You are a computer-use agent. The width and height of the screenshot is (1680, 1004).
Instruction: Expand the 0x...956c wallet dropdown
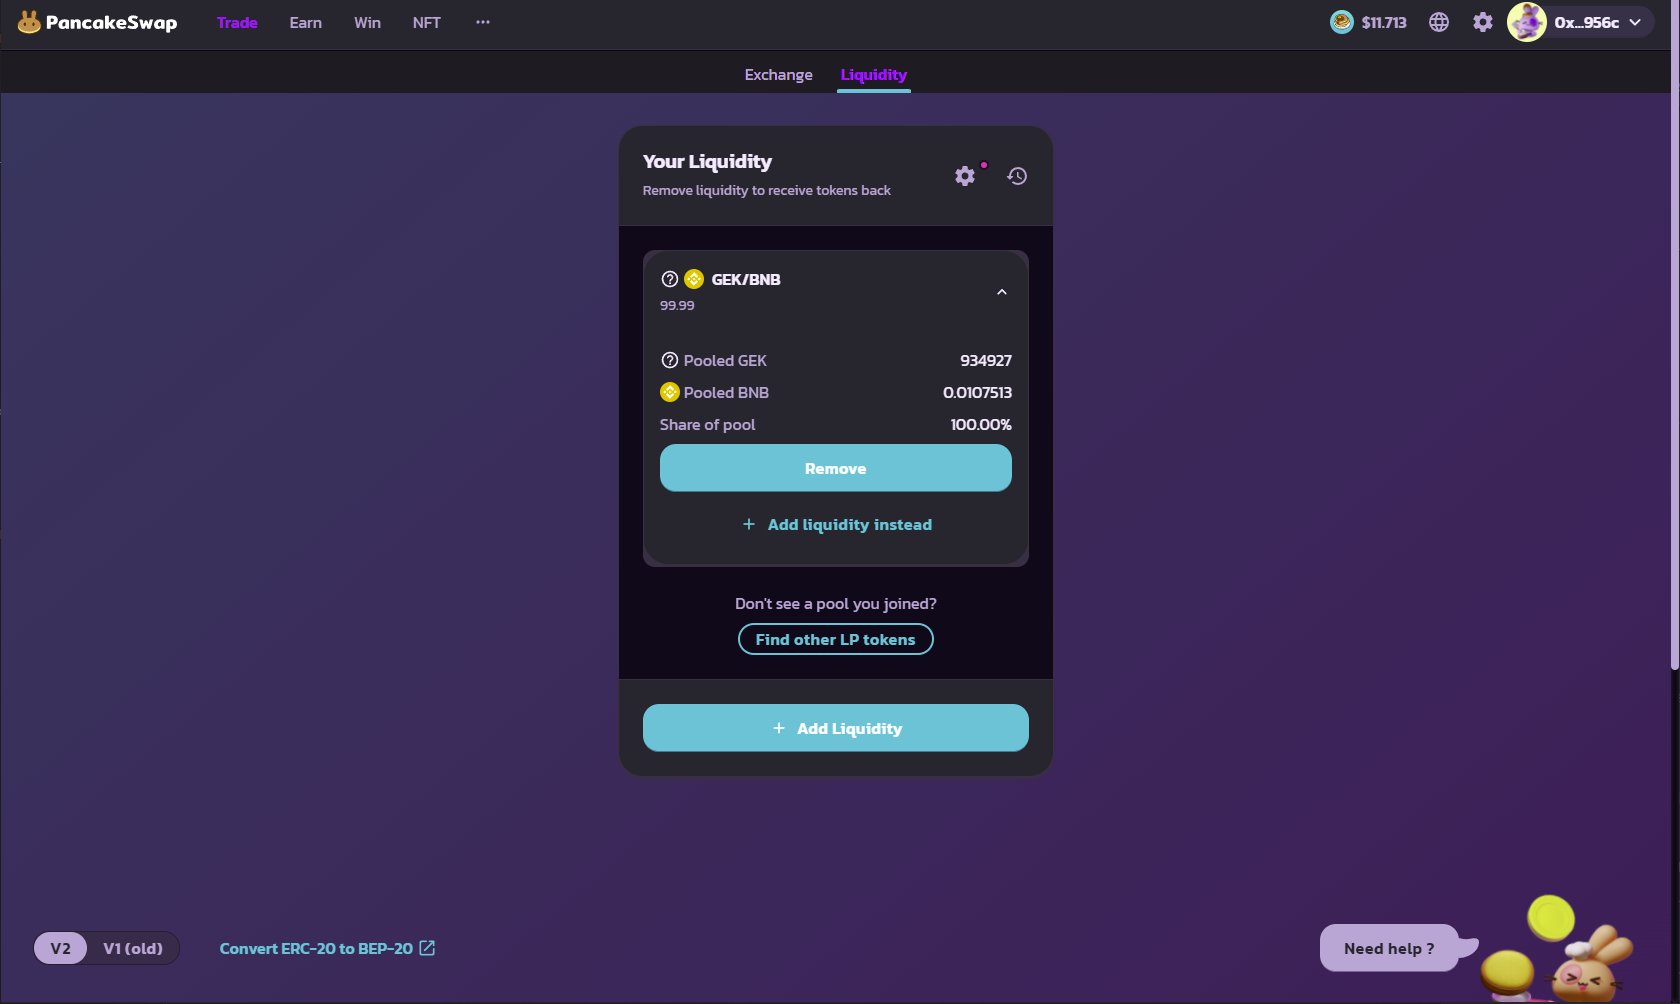[1635, 22]
